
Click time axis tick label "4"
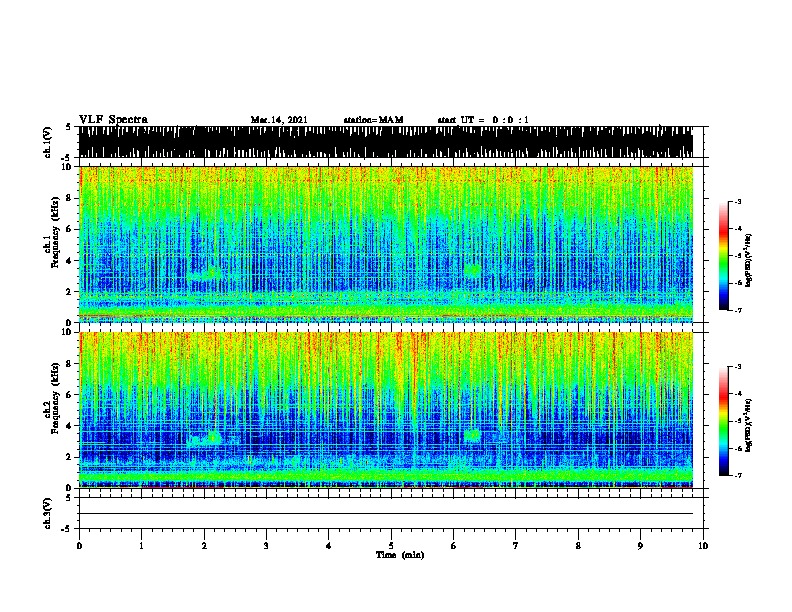click(329, 546)
